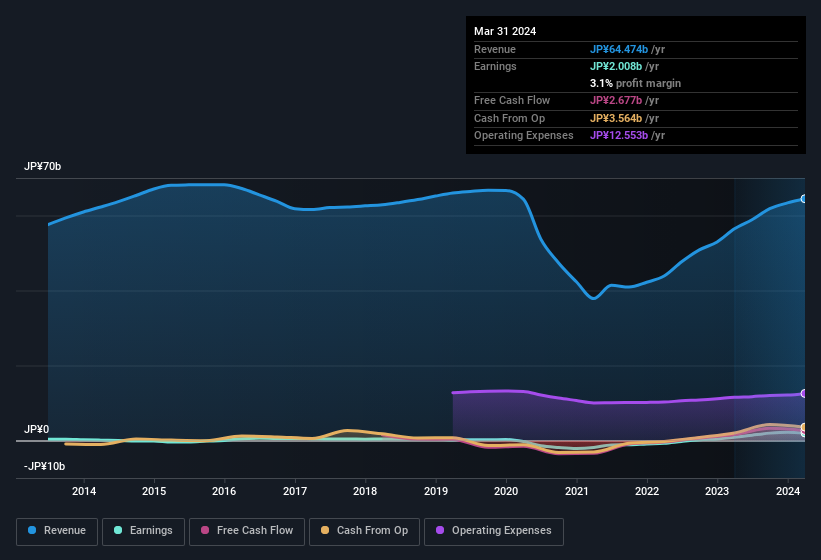Screen dimensions: 821x560
Task: Click the Mar 31 2024 tooltip date header
Action: point(505,31)
